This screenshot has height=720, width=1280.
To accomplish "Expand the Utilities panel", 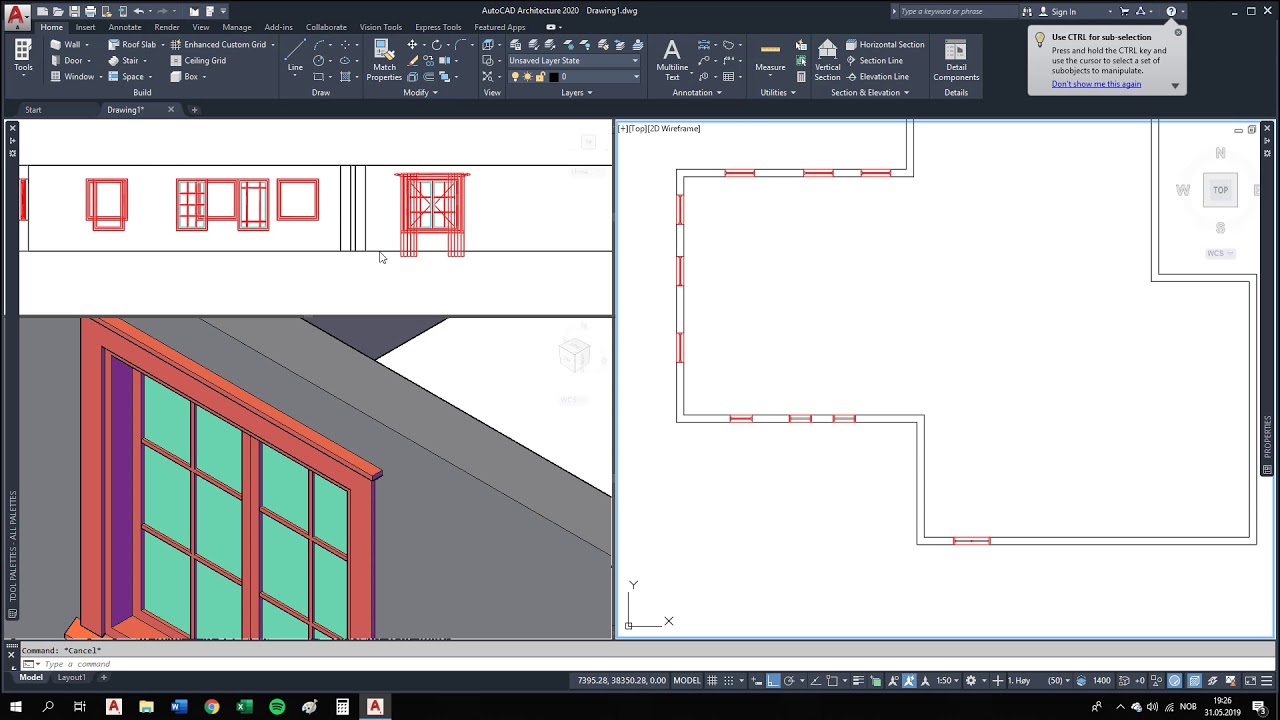I will pos(778,92).
